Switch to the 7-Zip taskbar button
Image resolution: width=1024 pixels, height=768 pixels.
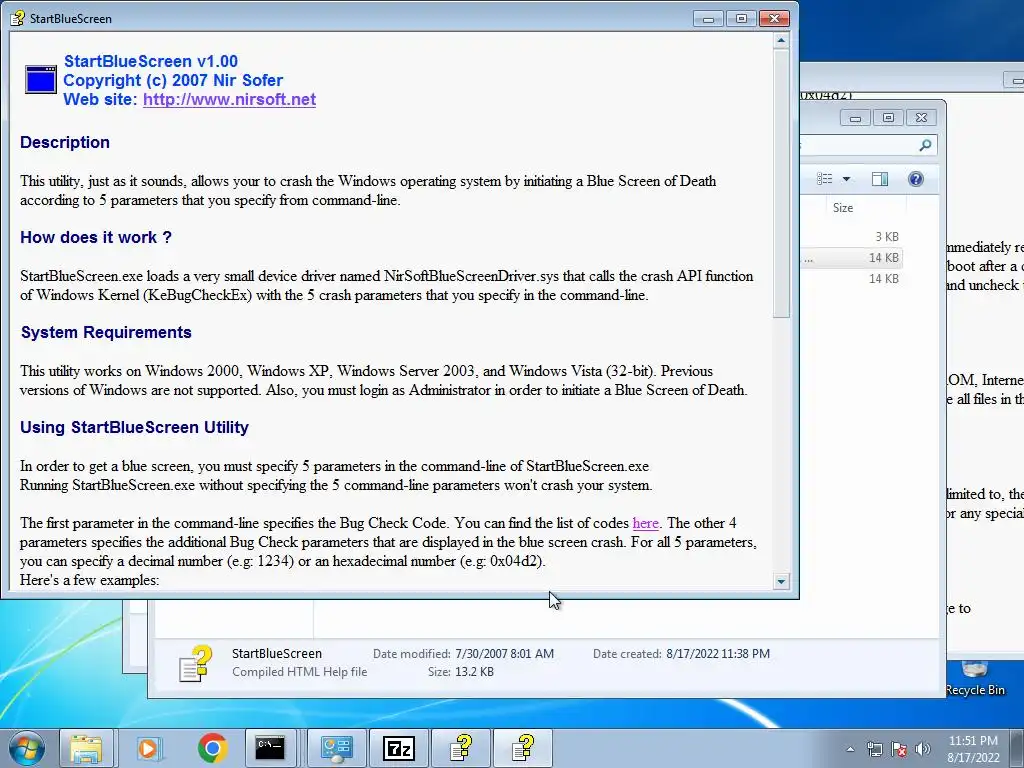pos(399,748)
